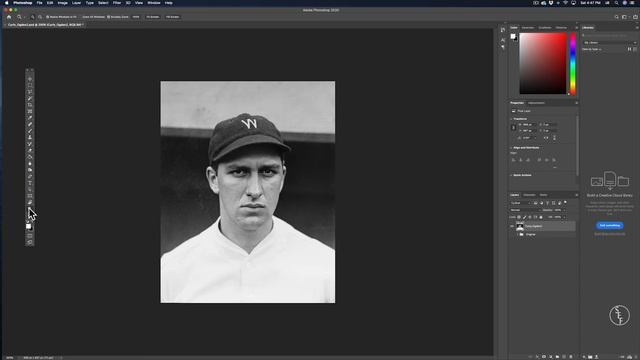Collapse the Align and Distribute section

[x=511, y=147]
